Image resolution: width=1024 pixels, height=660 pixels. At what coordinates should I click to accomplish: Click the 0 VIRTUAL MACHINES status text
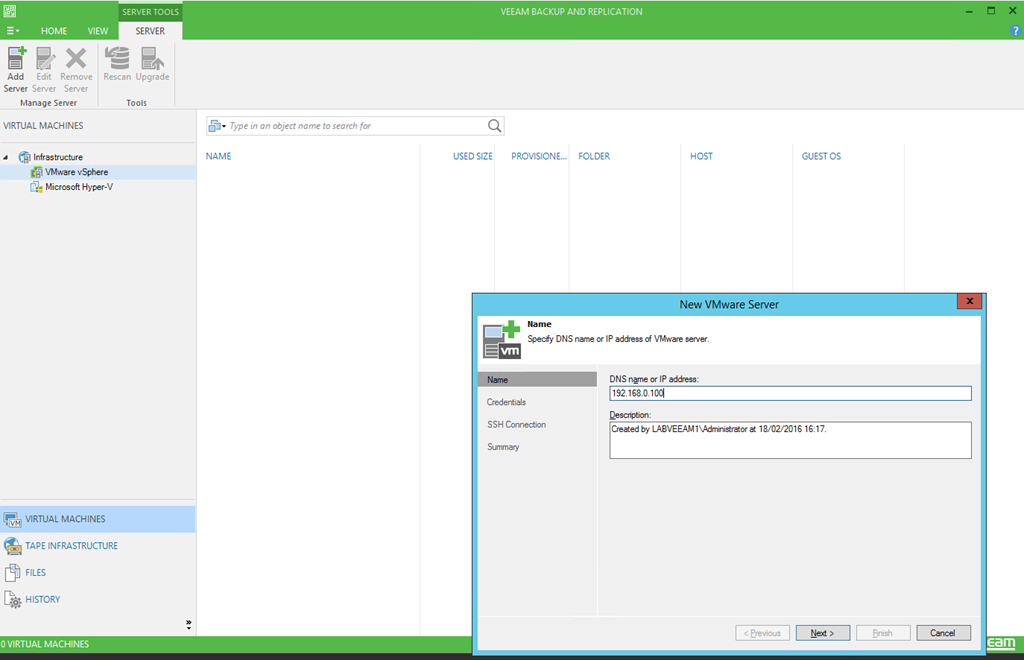(45, 644)
